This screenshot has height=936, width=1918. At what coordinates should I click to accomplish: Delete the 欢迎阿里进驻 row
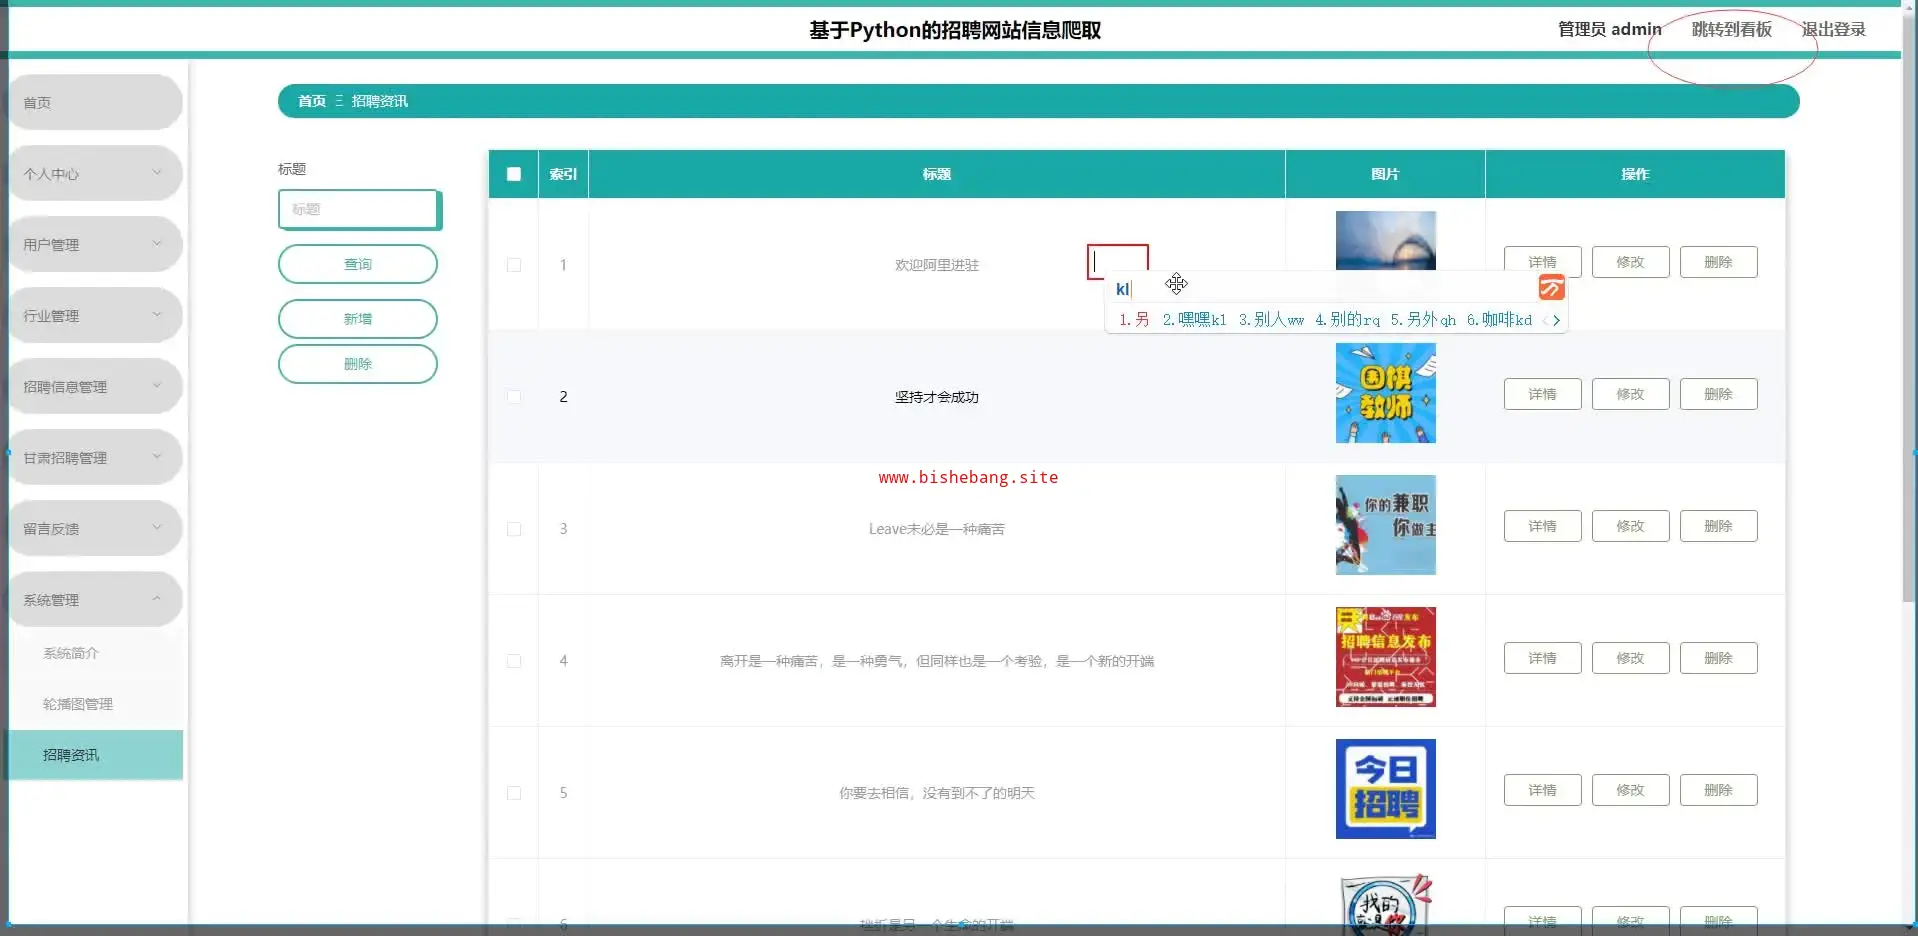(1719, 262)
